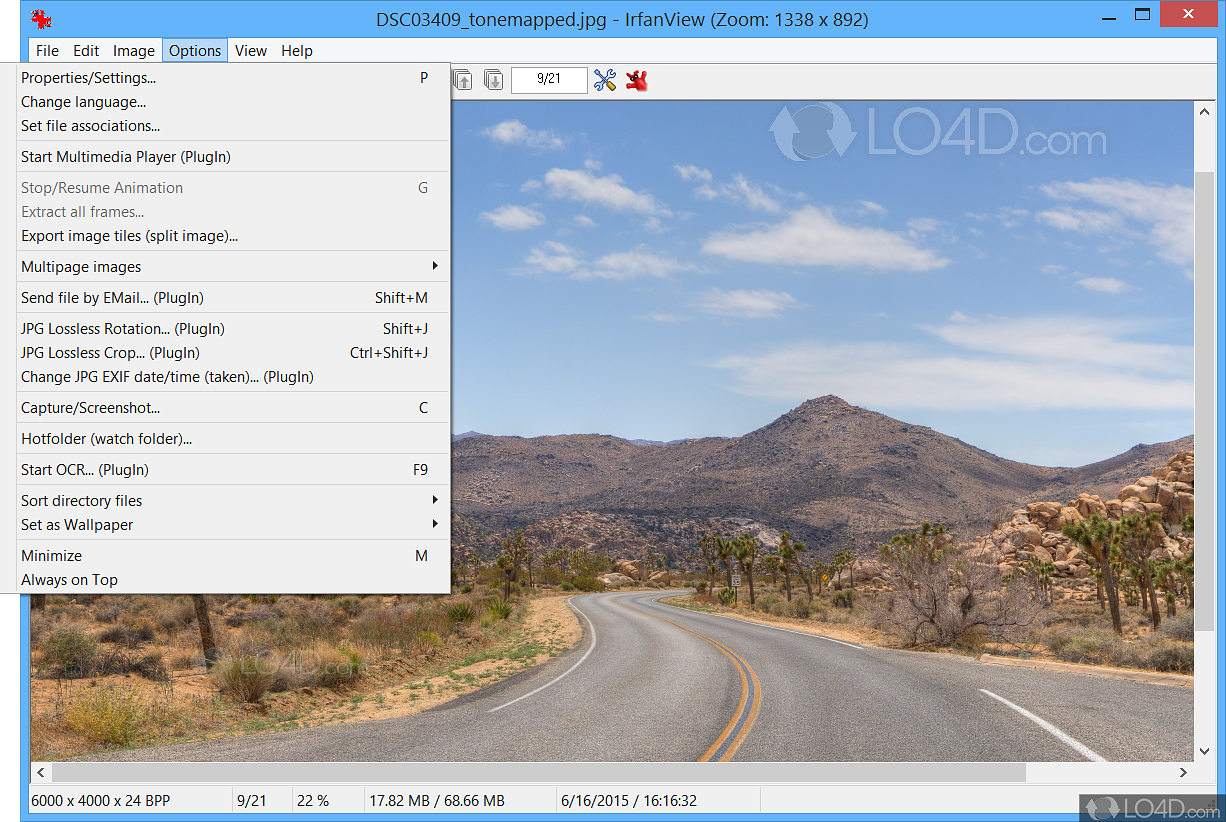Expand the Multipage images submenu

pyautogui.click(x=233, y=267)
